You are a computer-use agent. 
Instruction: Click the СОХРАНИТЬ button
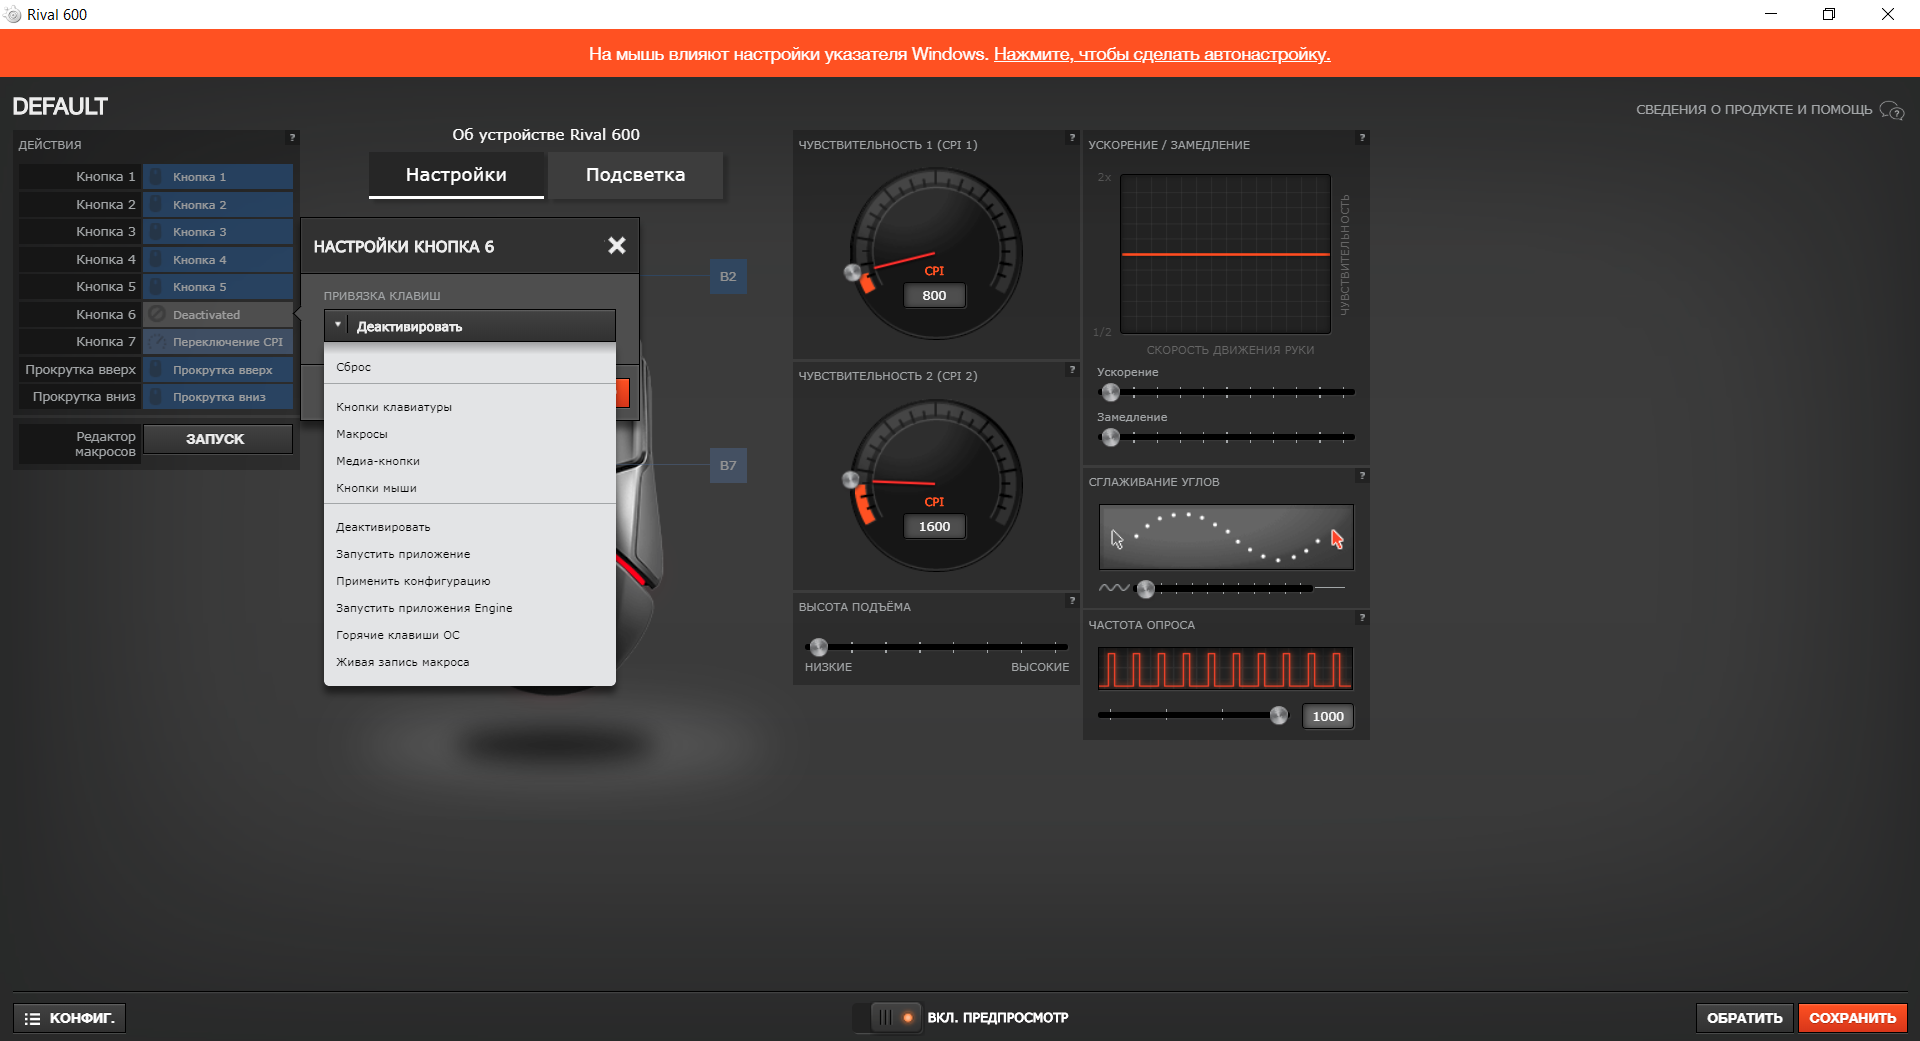click(x=1852, y=1018)
